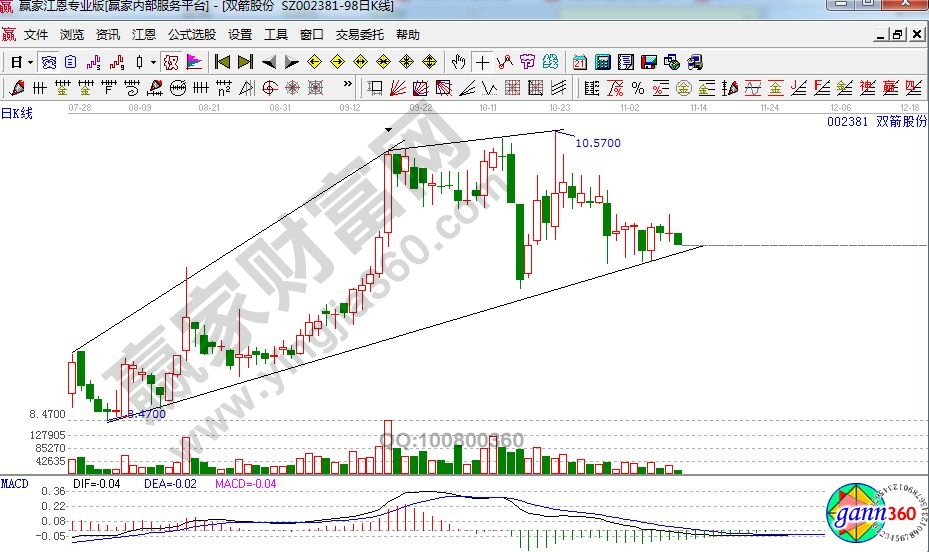Click the 日K线 chart label
Viewport: 929px width, 552px height.
(17, 113)
